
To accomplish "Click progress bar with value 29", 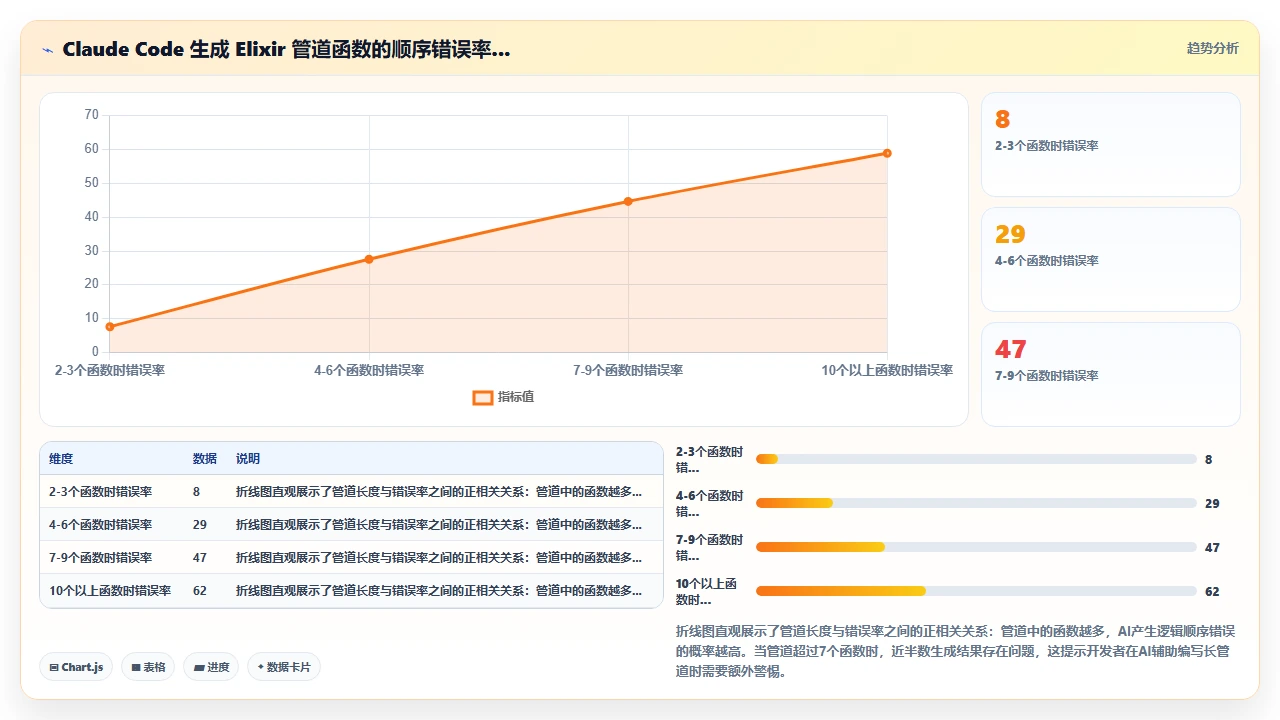I will click(976, 503).
